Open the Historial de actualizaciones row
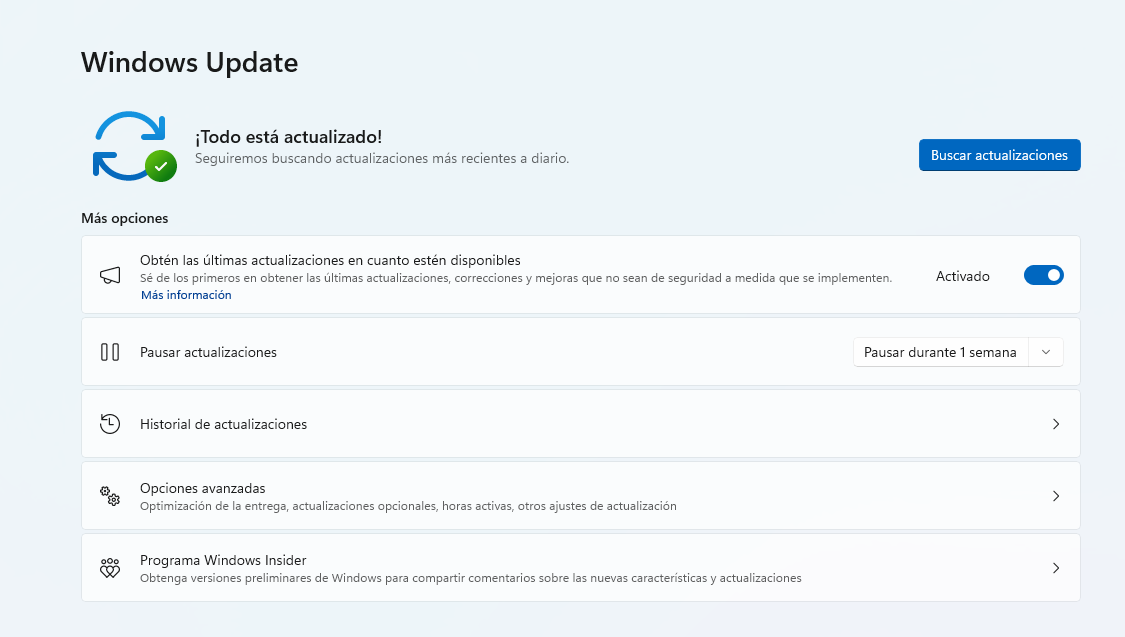The image size is (1125, 637). [x=580, y=424]
